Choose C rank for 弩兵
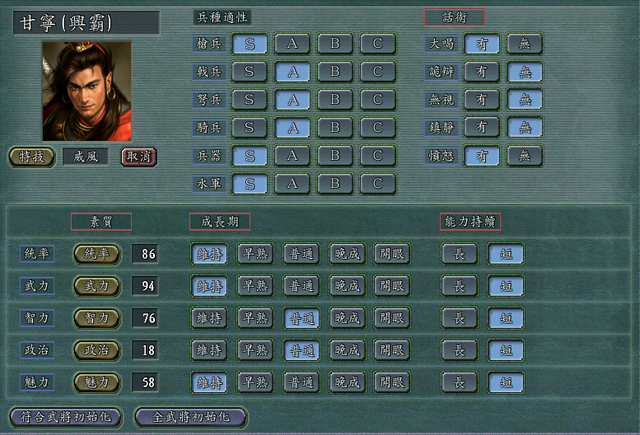 pos(378,100)
